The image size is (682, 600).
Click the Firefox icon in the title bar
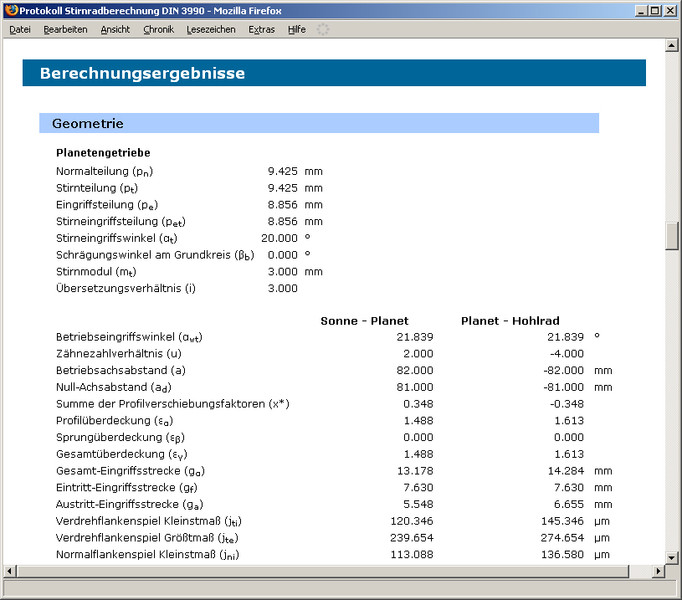(x=11, y=10)
